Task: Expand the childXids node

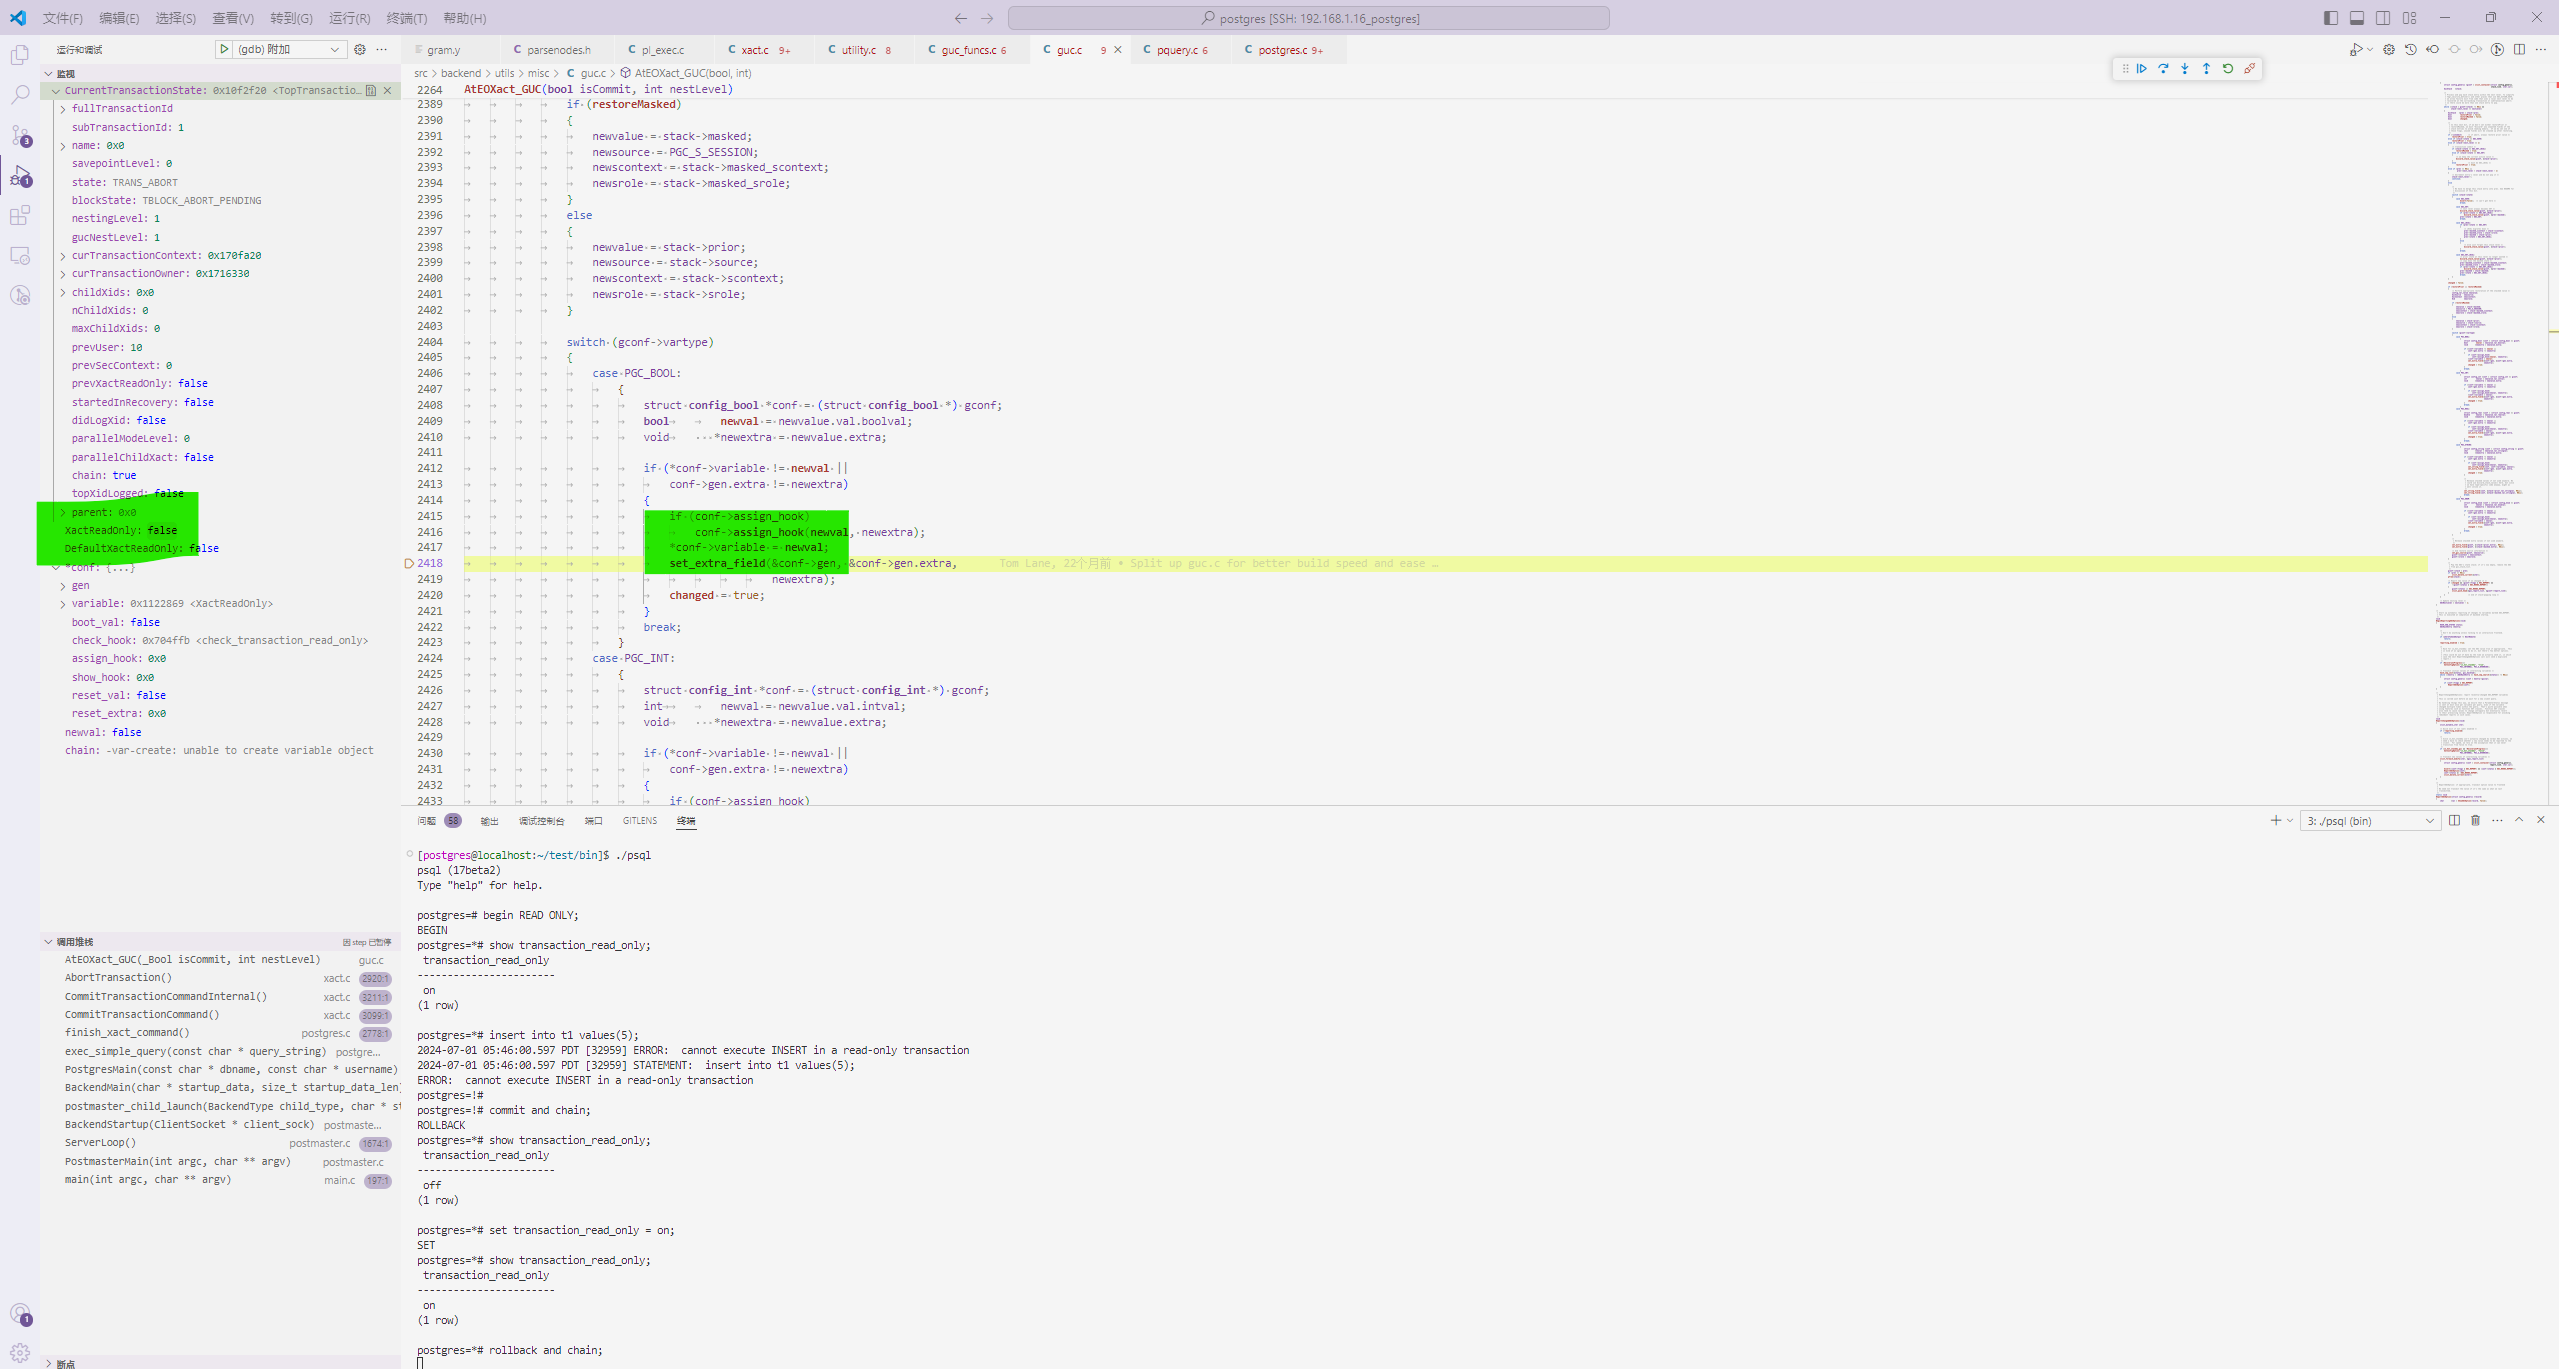Action: (x=63, y=293)
